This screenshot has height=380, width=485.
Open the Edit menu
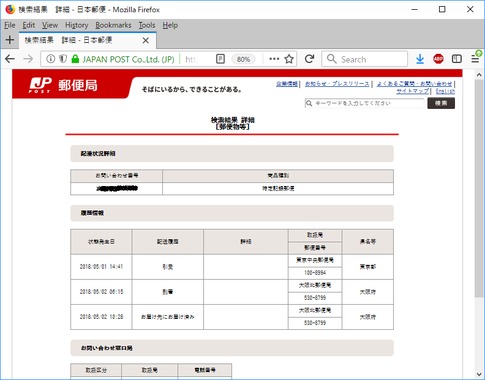click(29, 25)
